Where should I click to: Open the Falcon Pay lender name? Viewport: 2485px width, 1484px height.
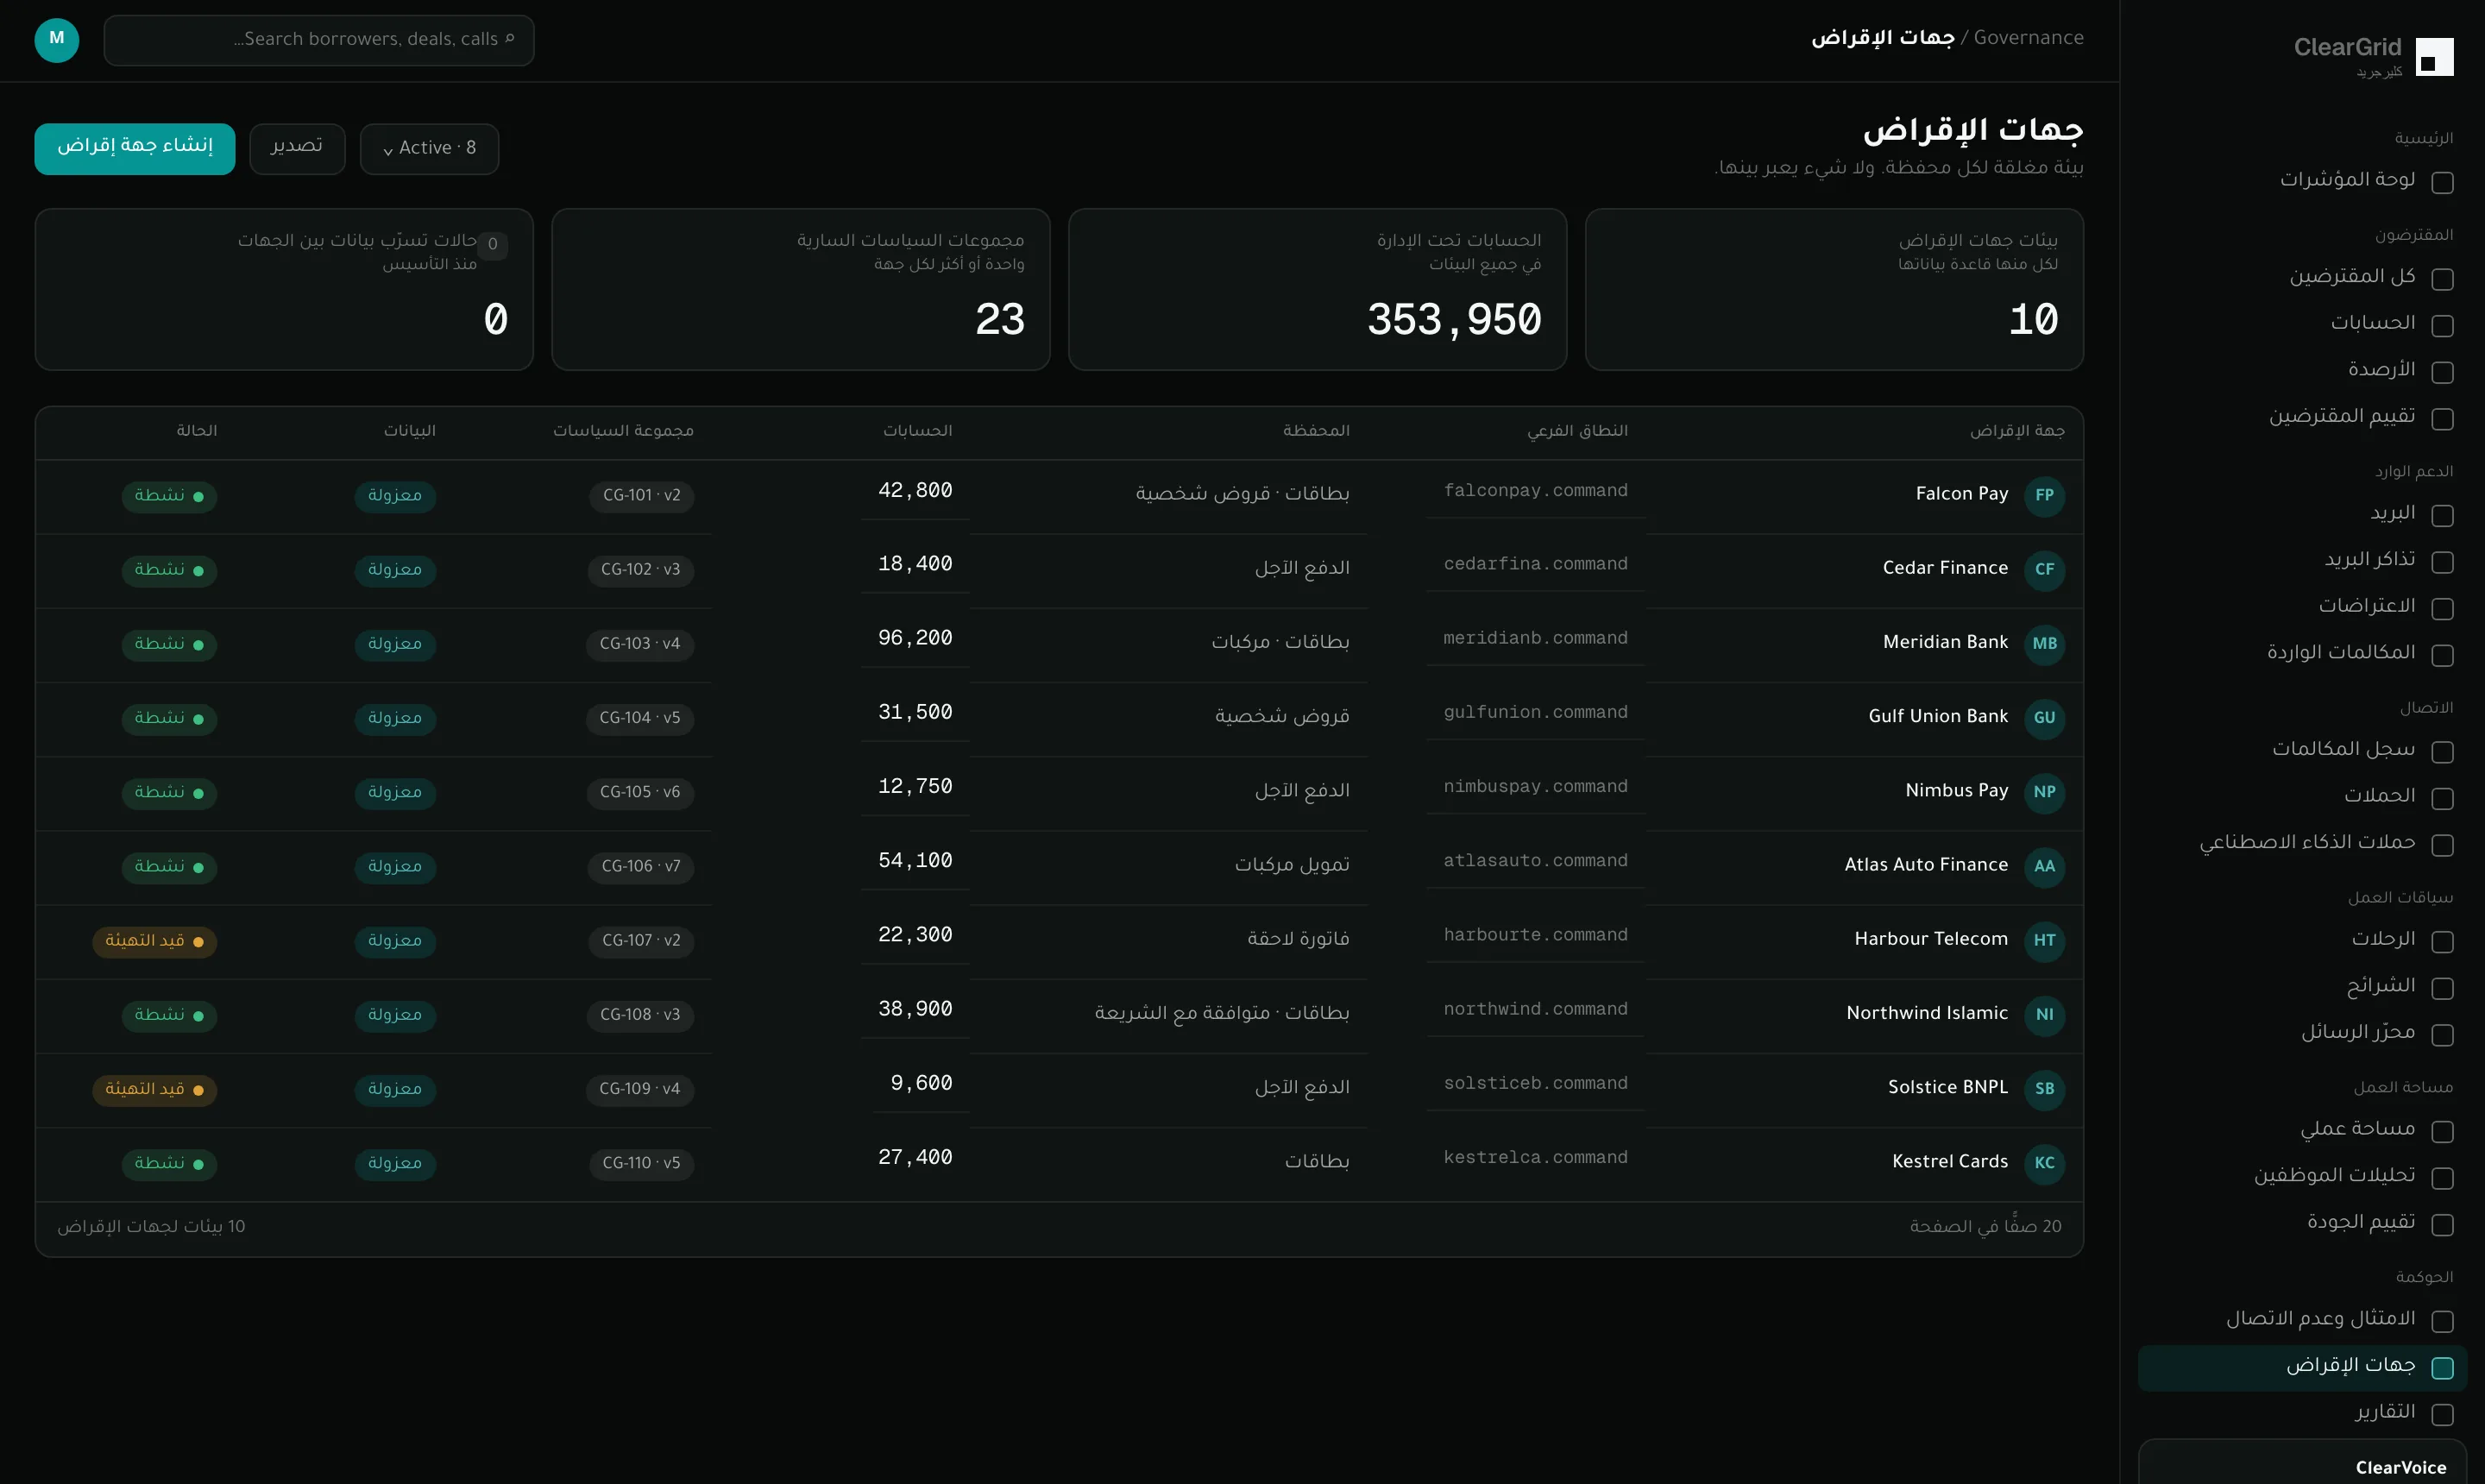[1961, 494]
